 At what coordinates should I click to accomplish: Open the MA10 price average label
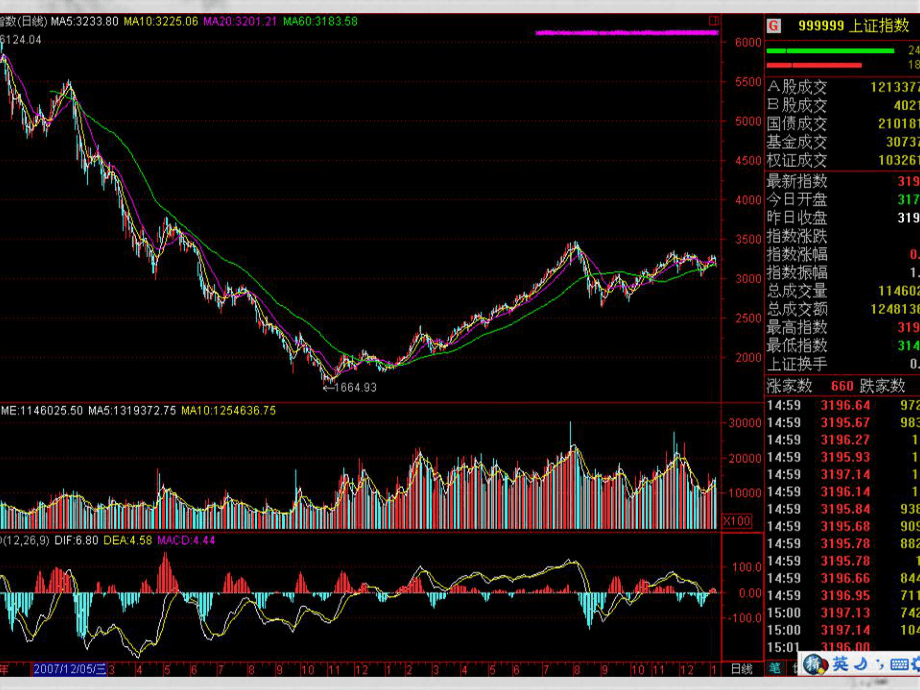click(160, 21)
